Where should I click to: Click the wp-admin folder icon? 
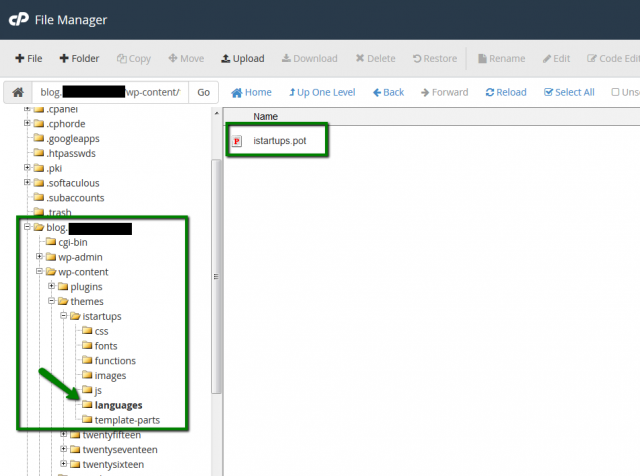click(51, 257)
